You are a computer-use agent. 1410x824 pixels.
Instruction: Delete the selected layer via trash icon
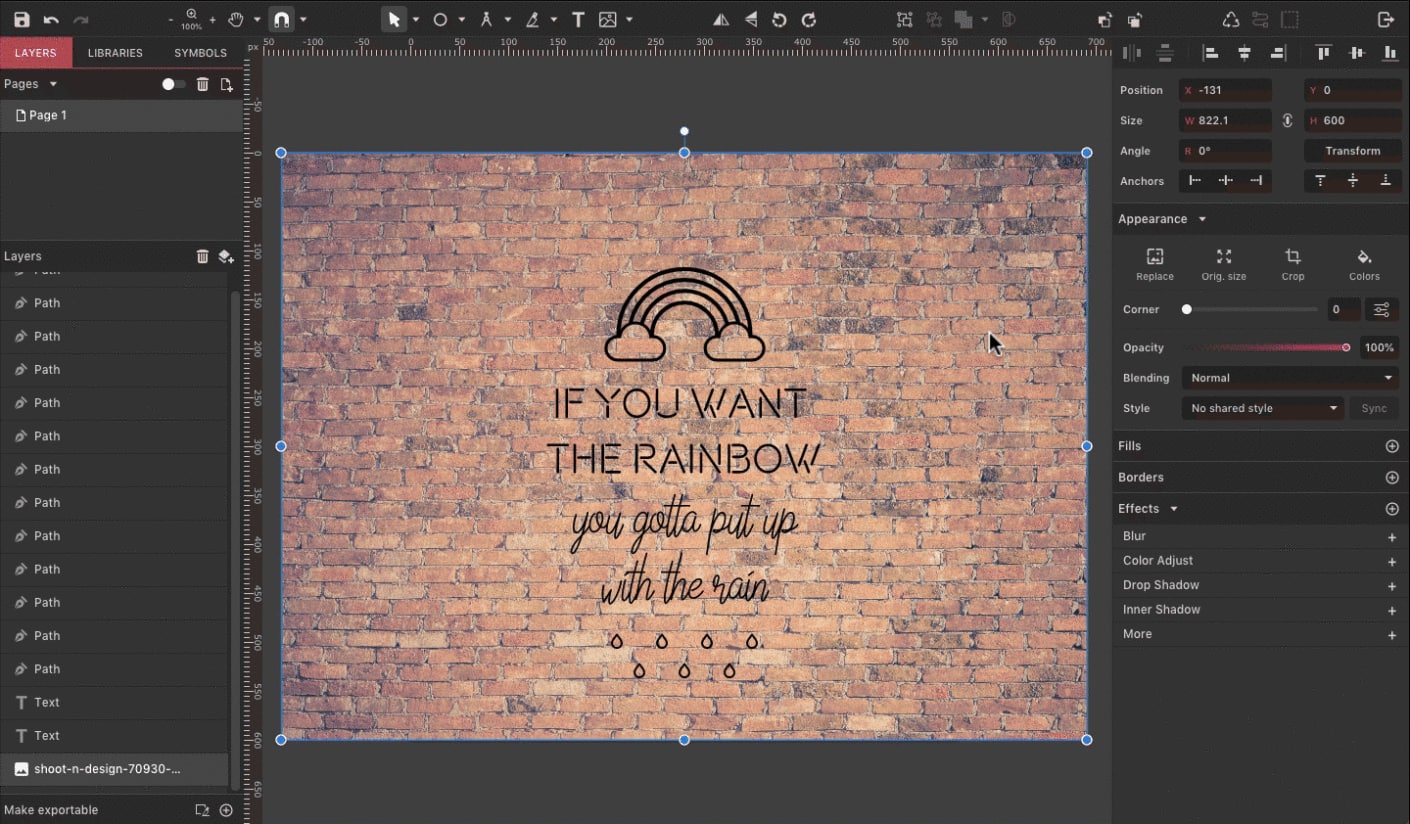[x=202, y=256]
